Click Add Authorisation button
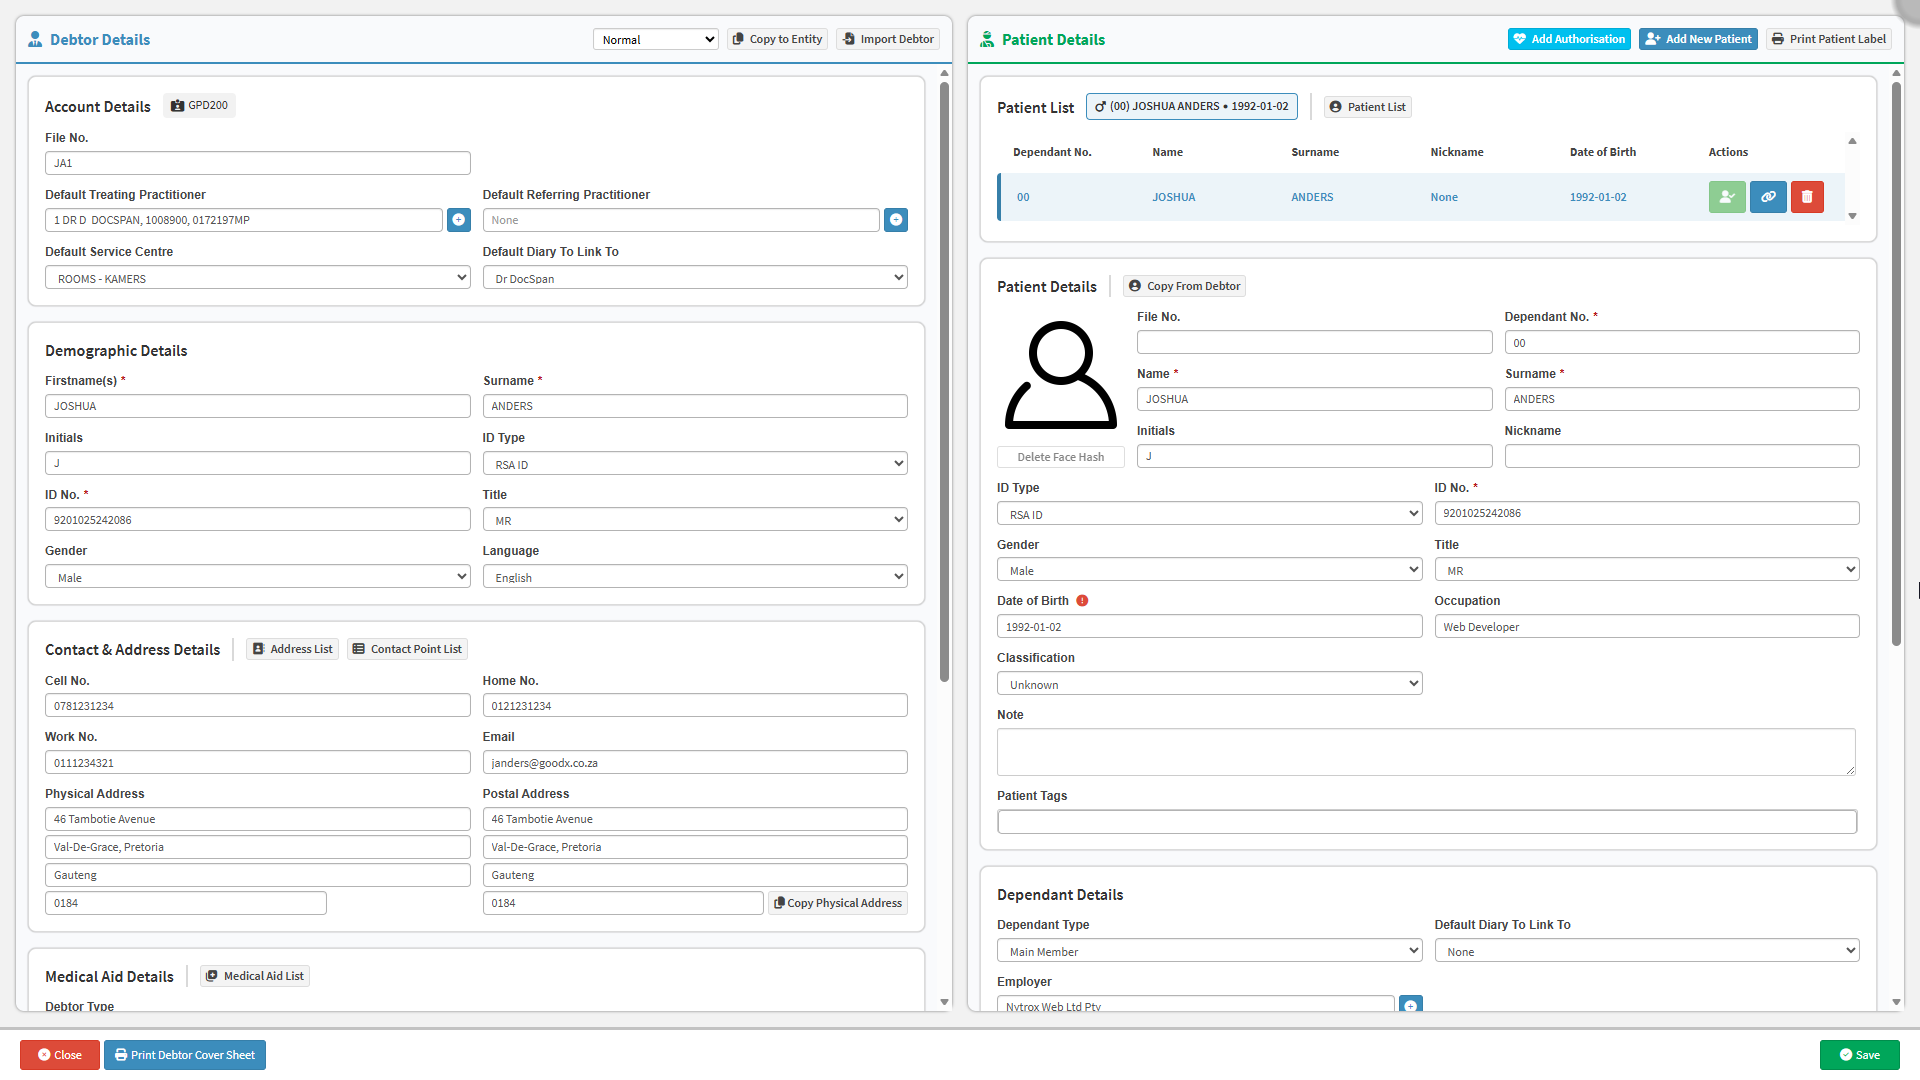This screenshot has height=1080, width=1920. coord(1569,39)
